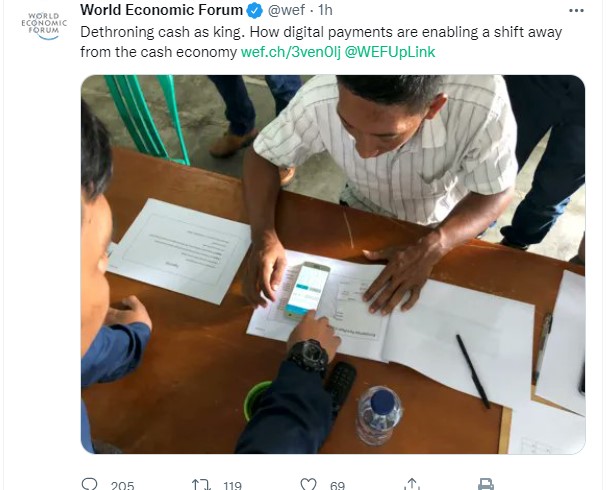
Task: Open the tweet photo of the phone payment
Action: point(333,264)
